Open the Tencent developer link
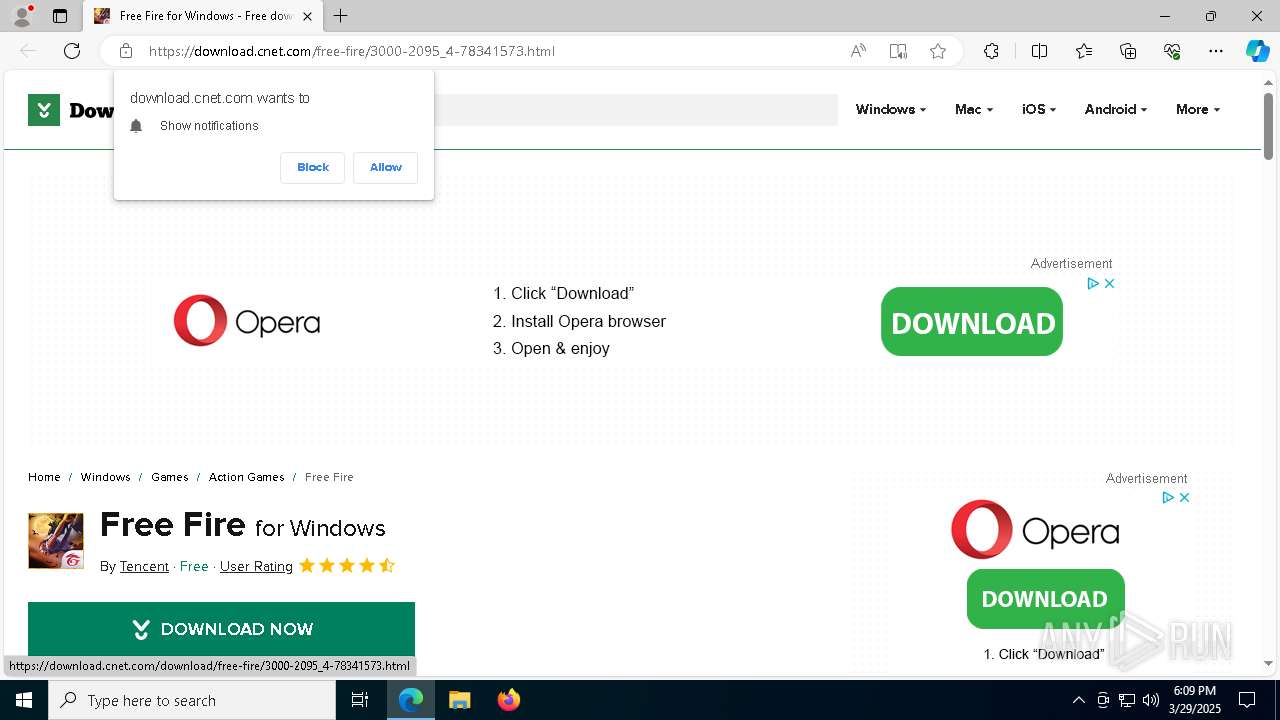 (x=144, y=566)
